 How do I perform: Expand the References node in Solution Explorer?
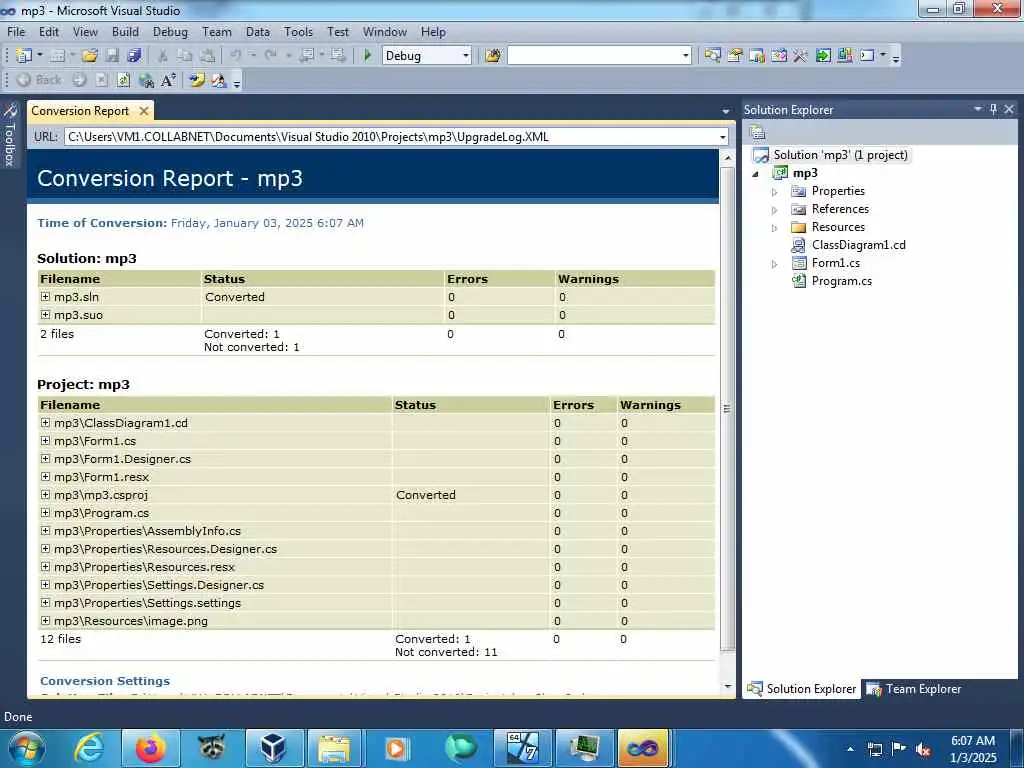[775, 210]
